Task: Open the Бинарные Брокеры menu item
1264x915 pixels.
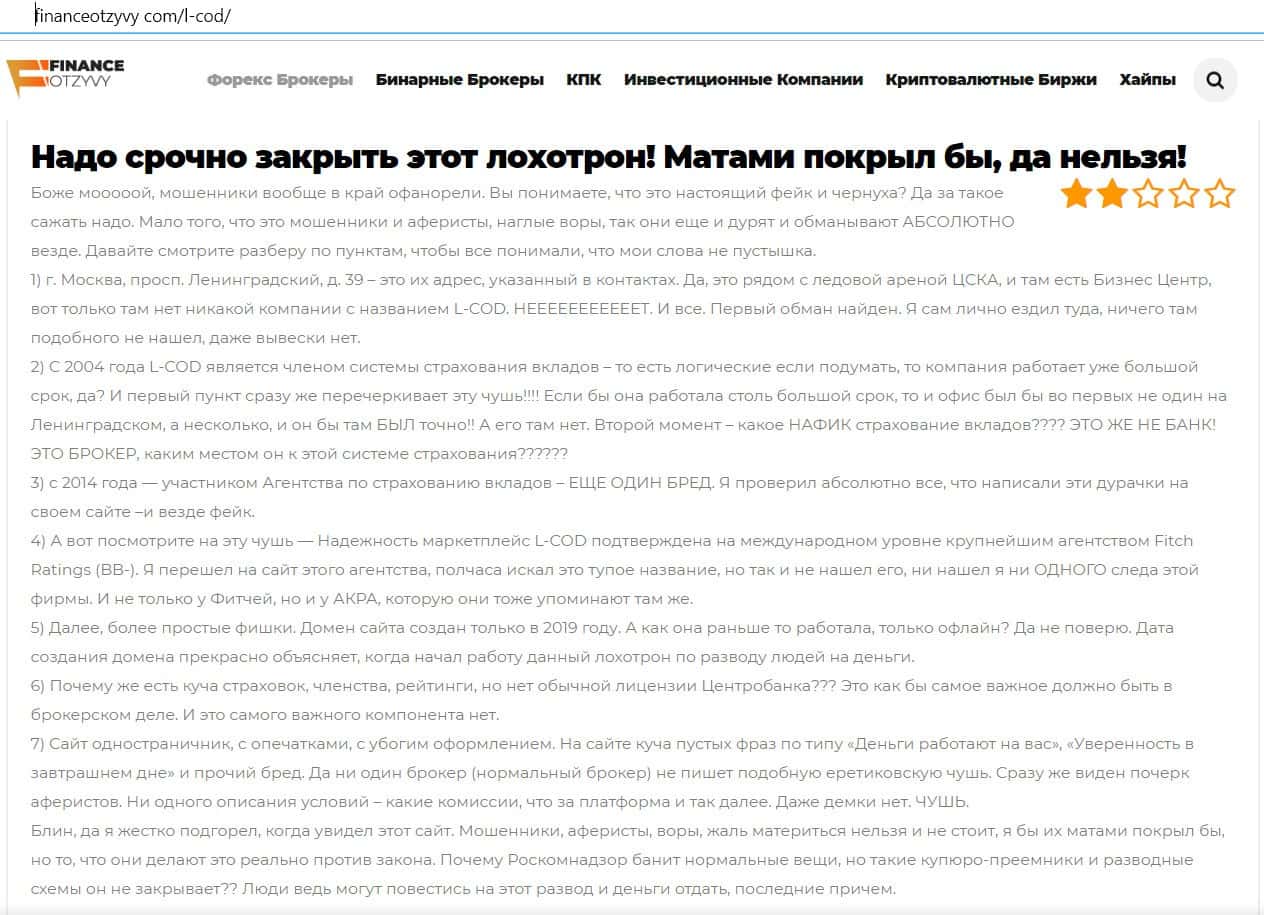Action: click(x=460, y=80)
